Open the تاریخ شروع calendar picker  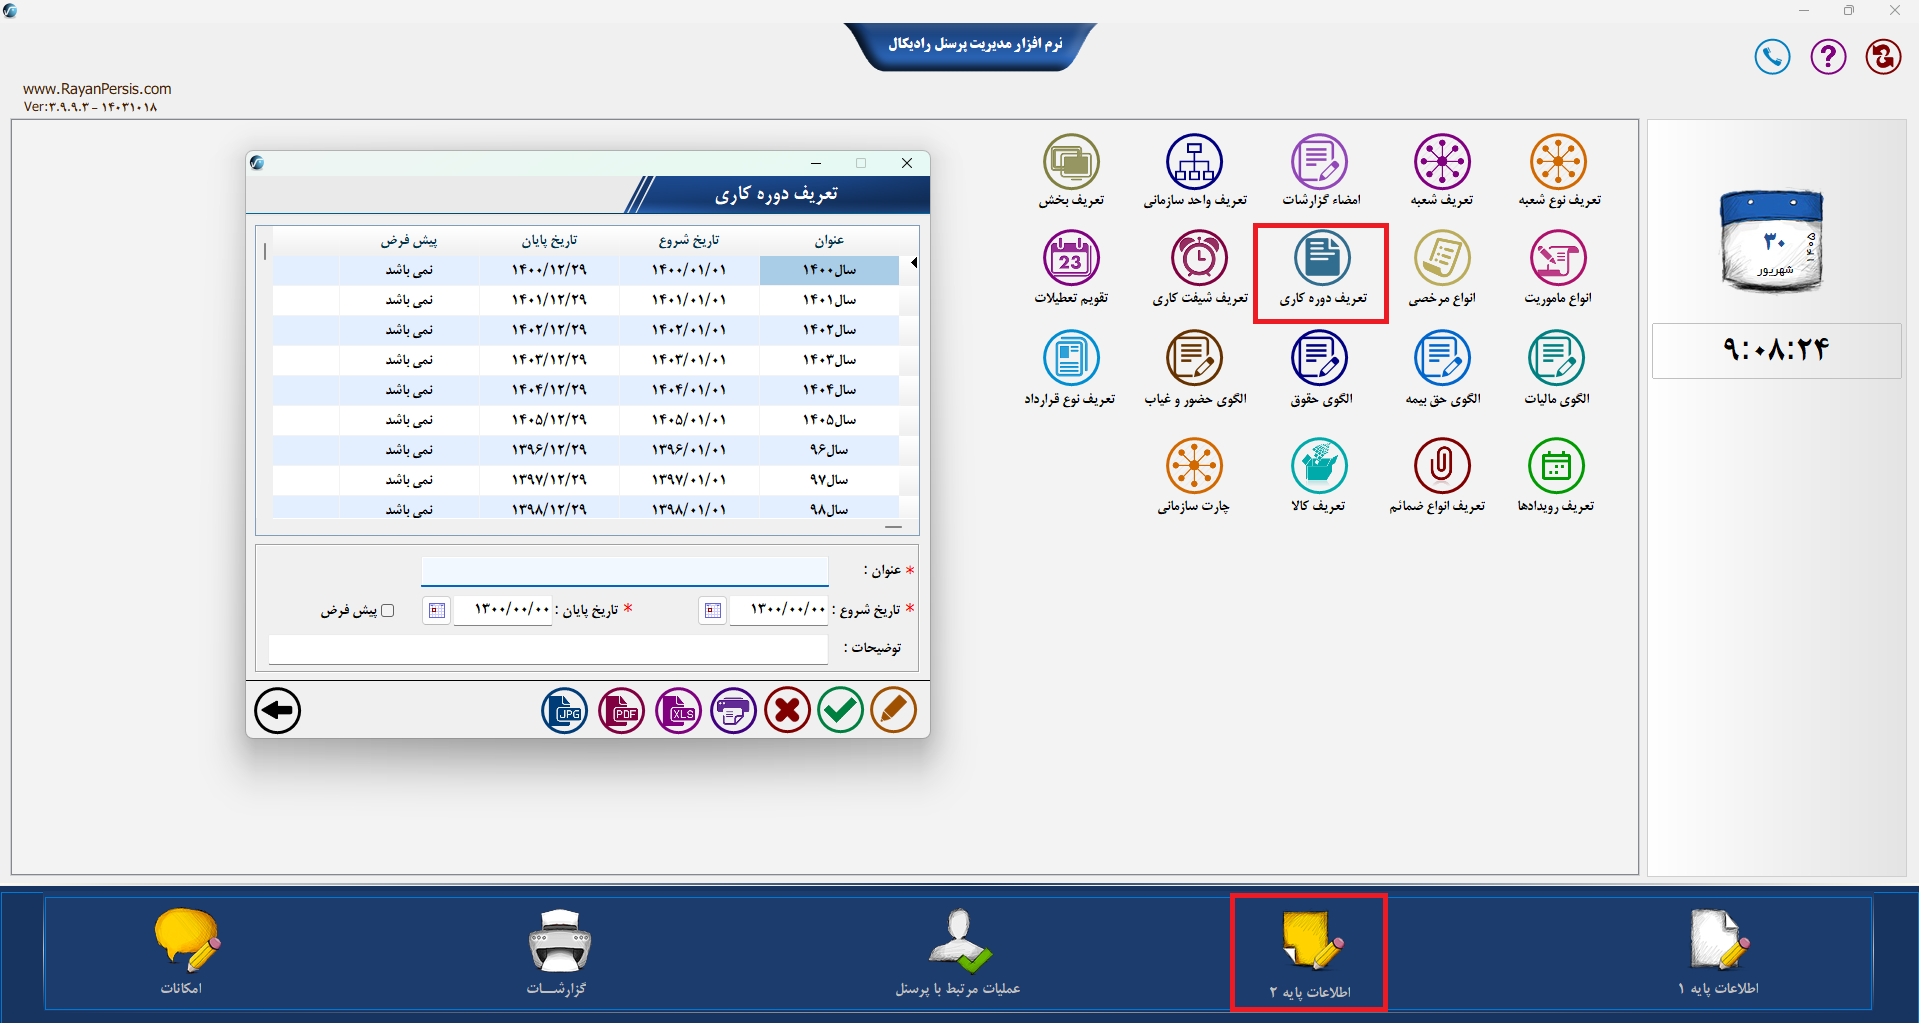[712, 610]
